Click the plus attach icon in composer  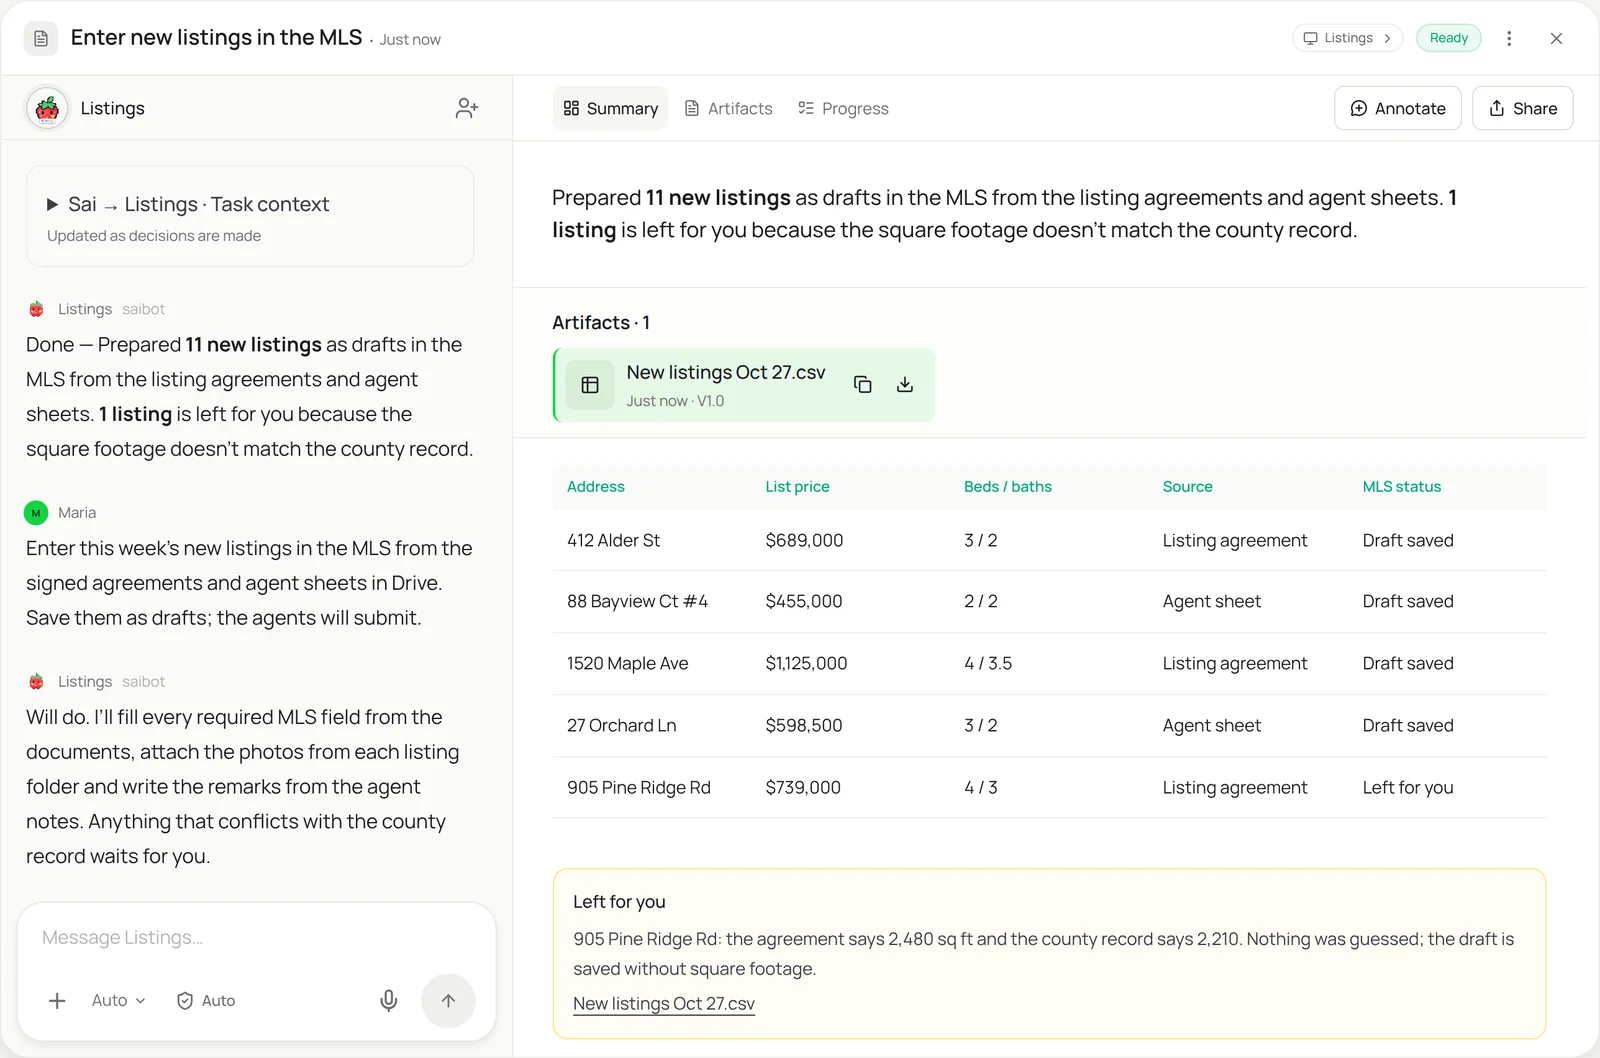[x=57, y=1001]
